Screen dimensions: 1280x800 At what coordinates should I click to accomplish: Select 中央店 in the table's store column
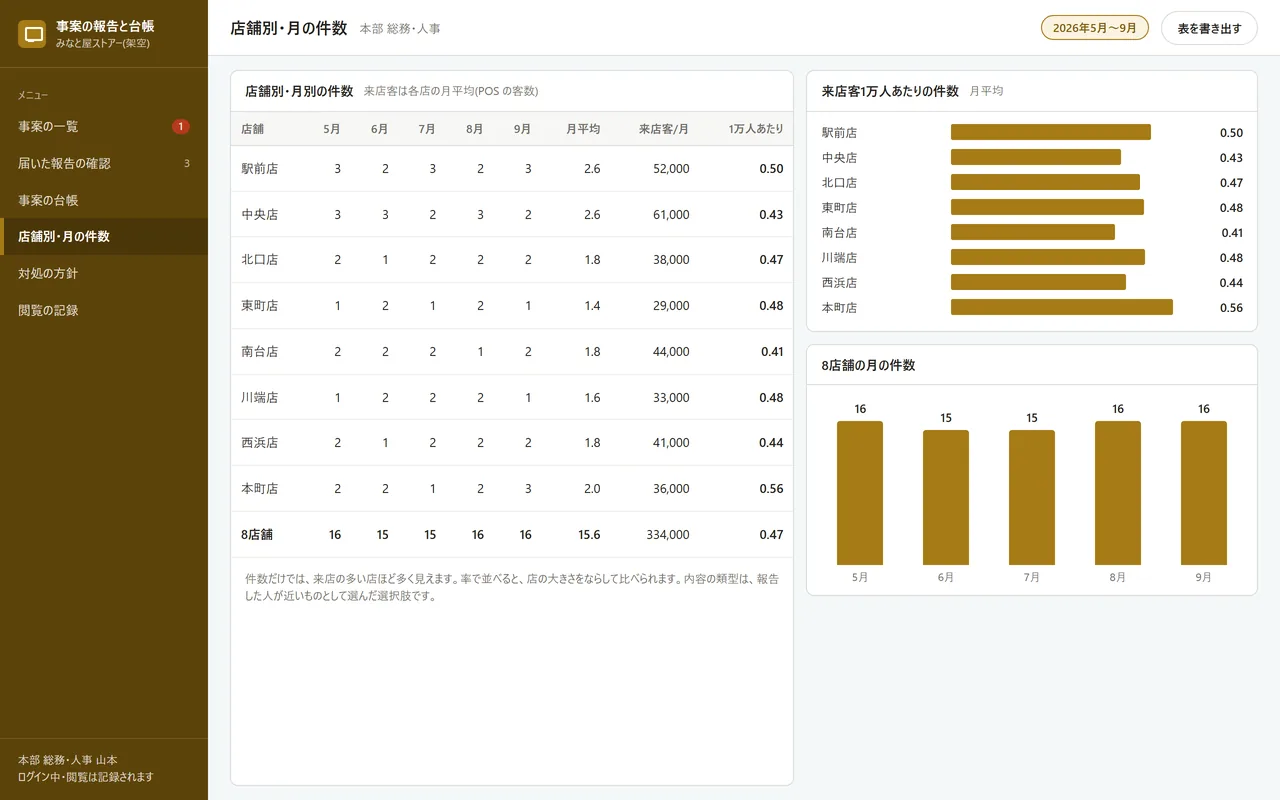point(259,215)
